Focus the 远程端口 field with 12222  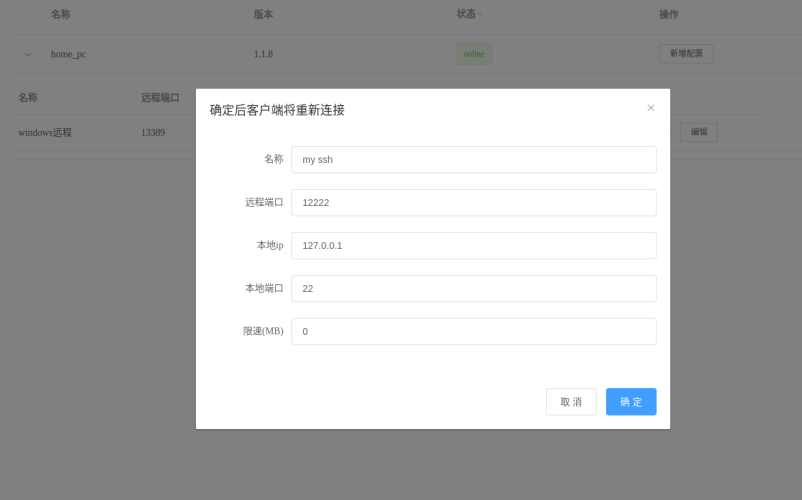click(474, 202)
